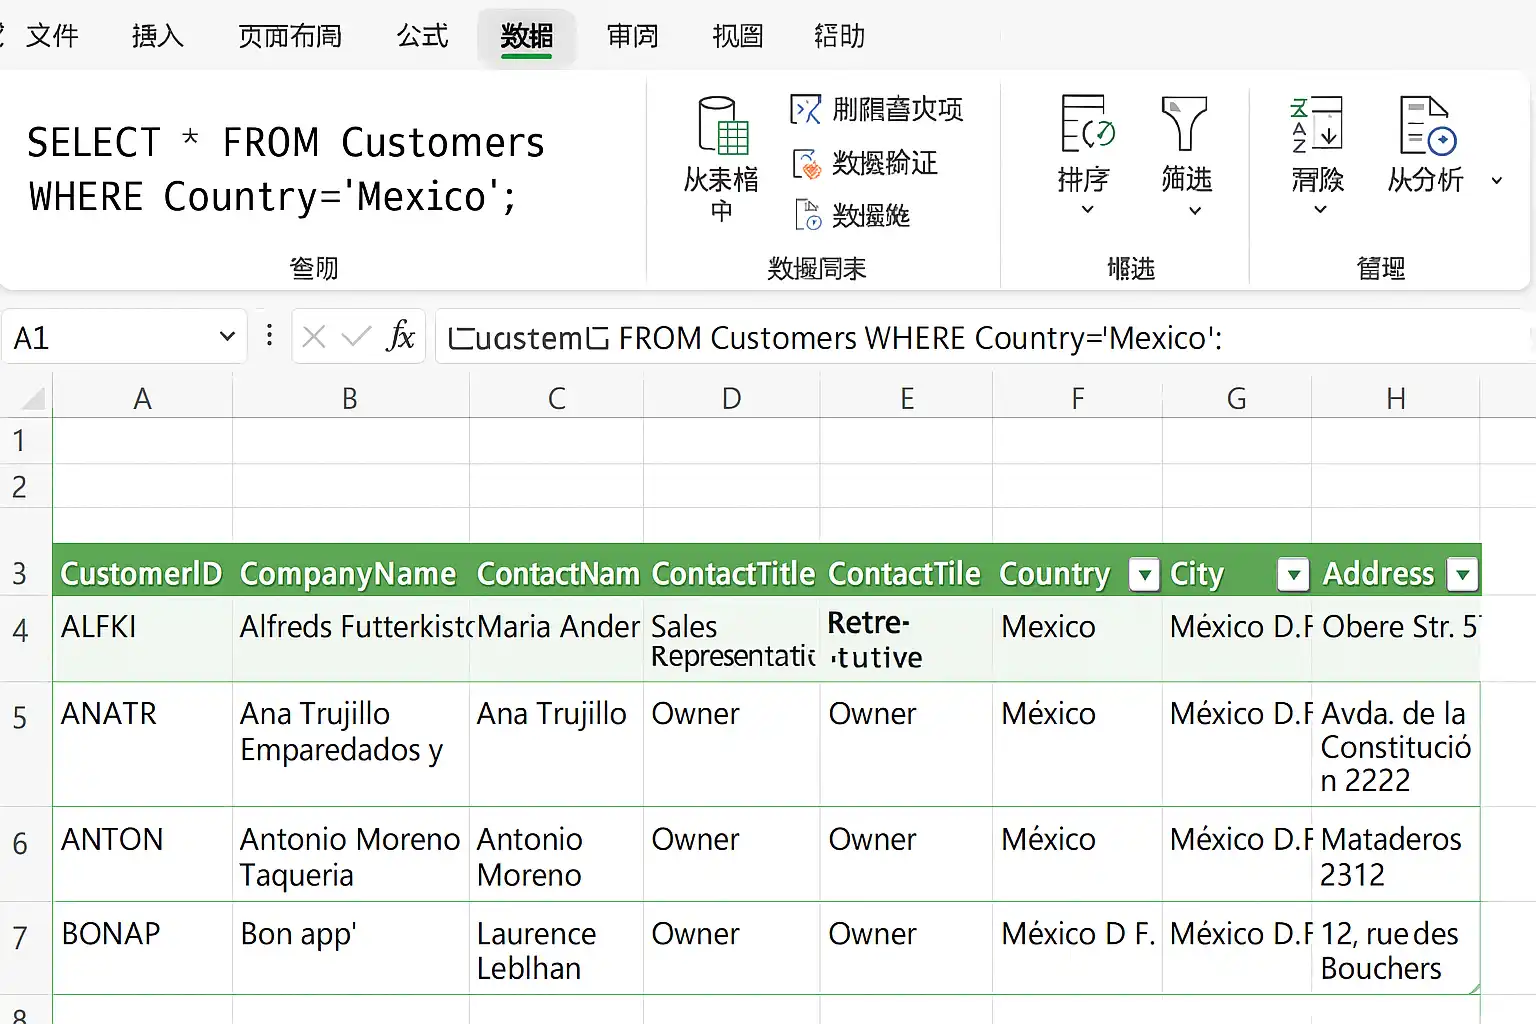Click the remove duplicates icon

805,109
